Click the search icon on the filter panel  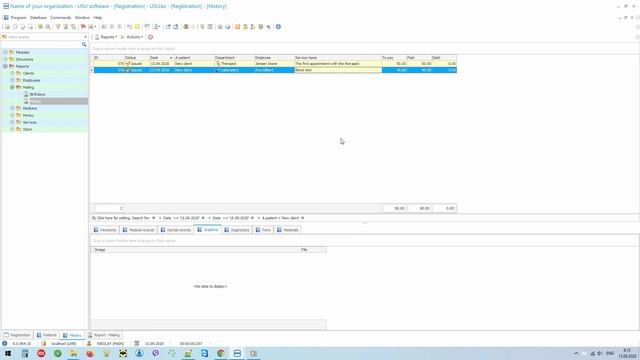pos(94,218)
